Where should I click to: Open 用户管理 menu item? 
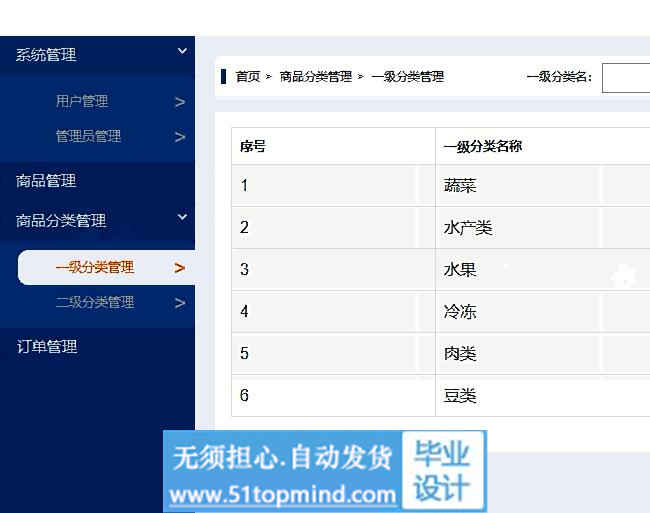[82, 101]
